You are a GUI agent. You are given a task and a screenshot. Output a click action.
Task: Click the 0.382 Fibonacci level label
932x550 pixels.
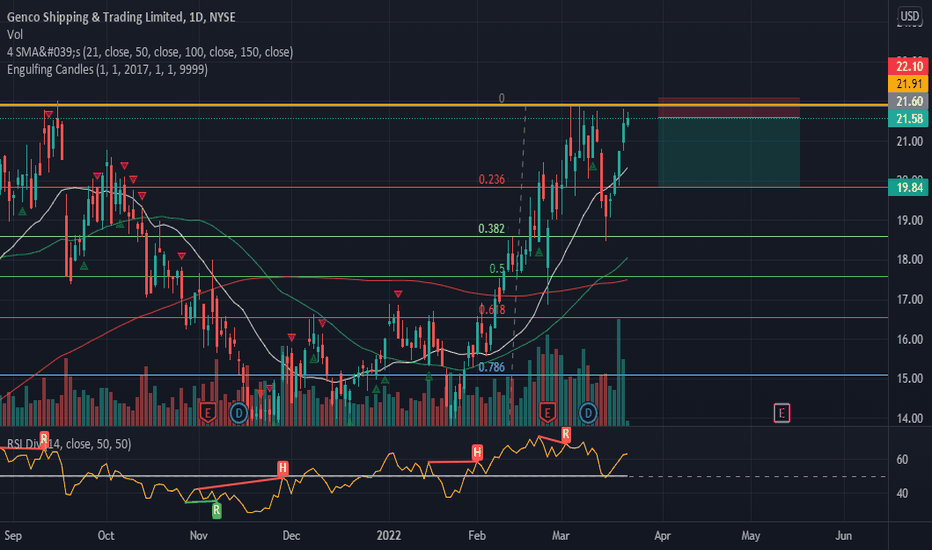492,228
